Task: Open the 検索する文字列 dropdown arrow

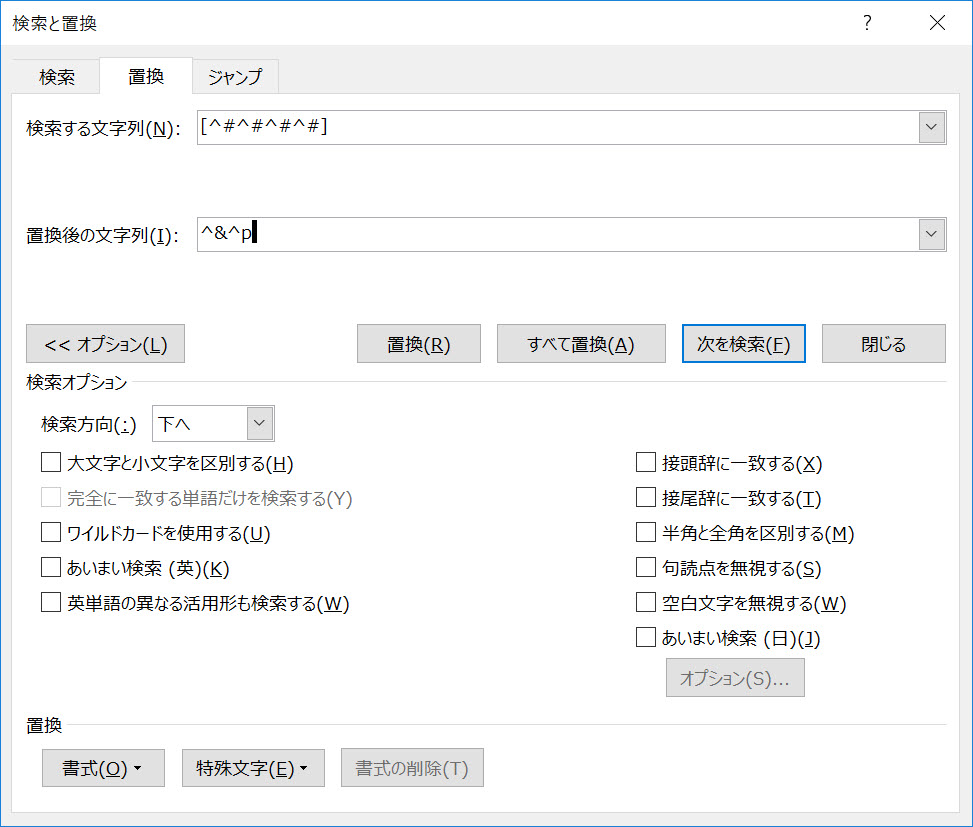Action: click(931, 127)
